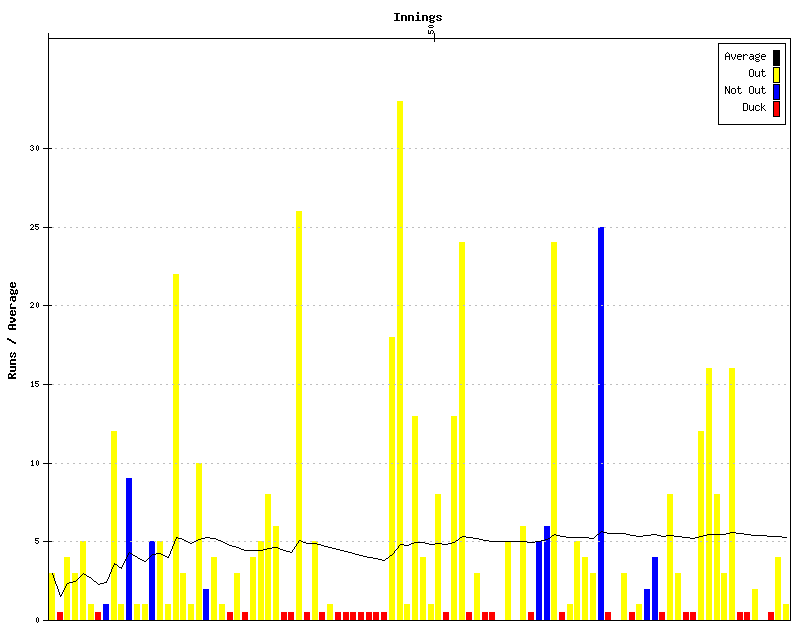The width and height of the screenshot is (800, 640).
Task: Select the 'Out' legend label
Action: tap(757, 73)
